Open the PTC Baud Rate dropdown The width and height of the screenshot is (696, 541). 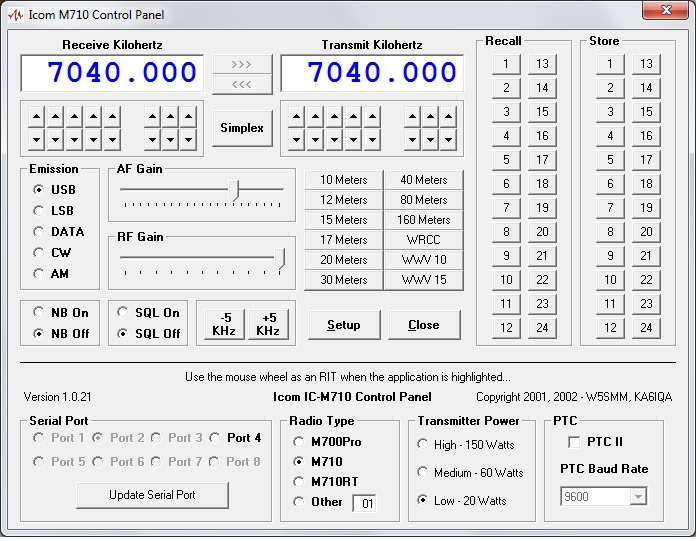[x=638, y=497]
